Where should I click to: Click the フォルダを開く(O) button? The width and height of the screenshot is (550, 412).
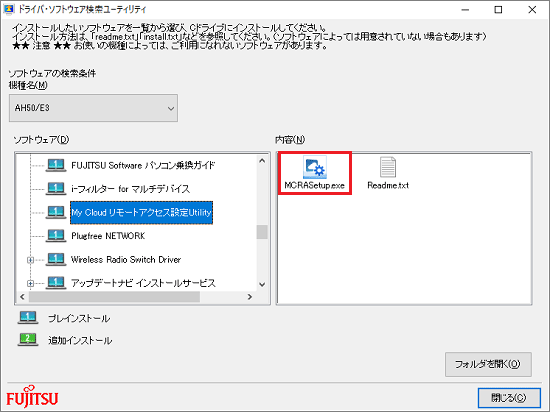(488, 364)
